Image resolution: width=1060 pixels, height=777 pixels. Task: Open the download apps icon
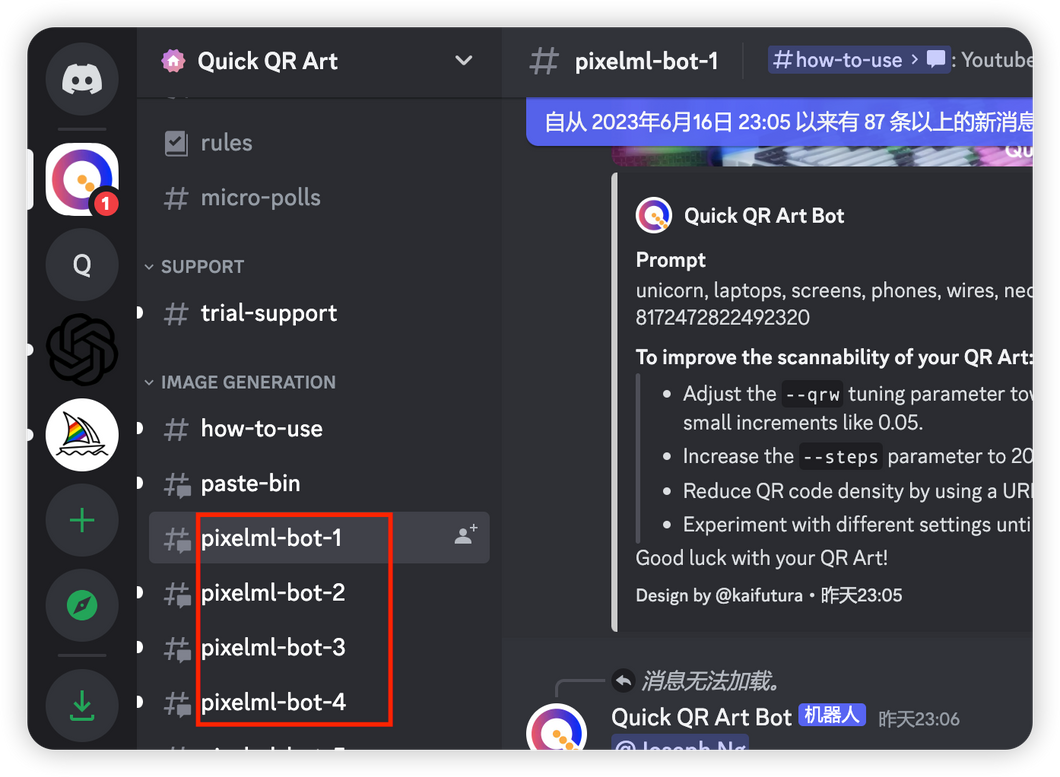coord(82,705)
